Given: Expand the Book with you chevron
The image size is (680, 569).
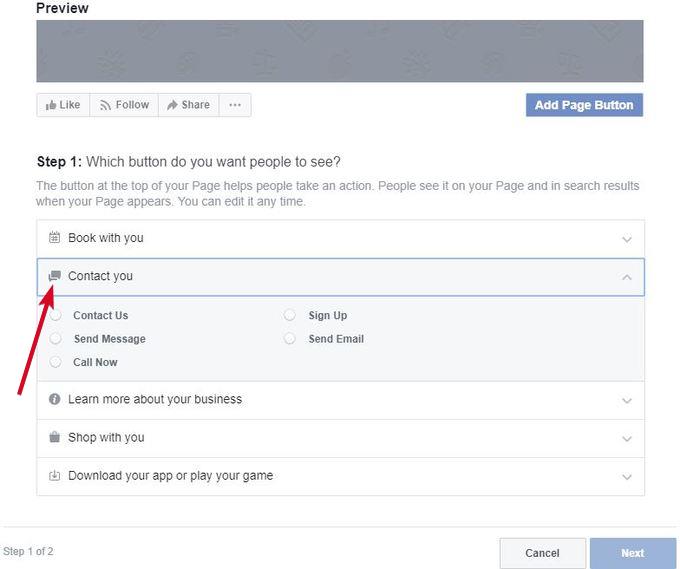Looking at the screenshot, I should click(627, 239).
